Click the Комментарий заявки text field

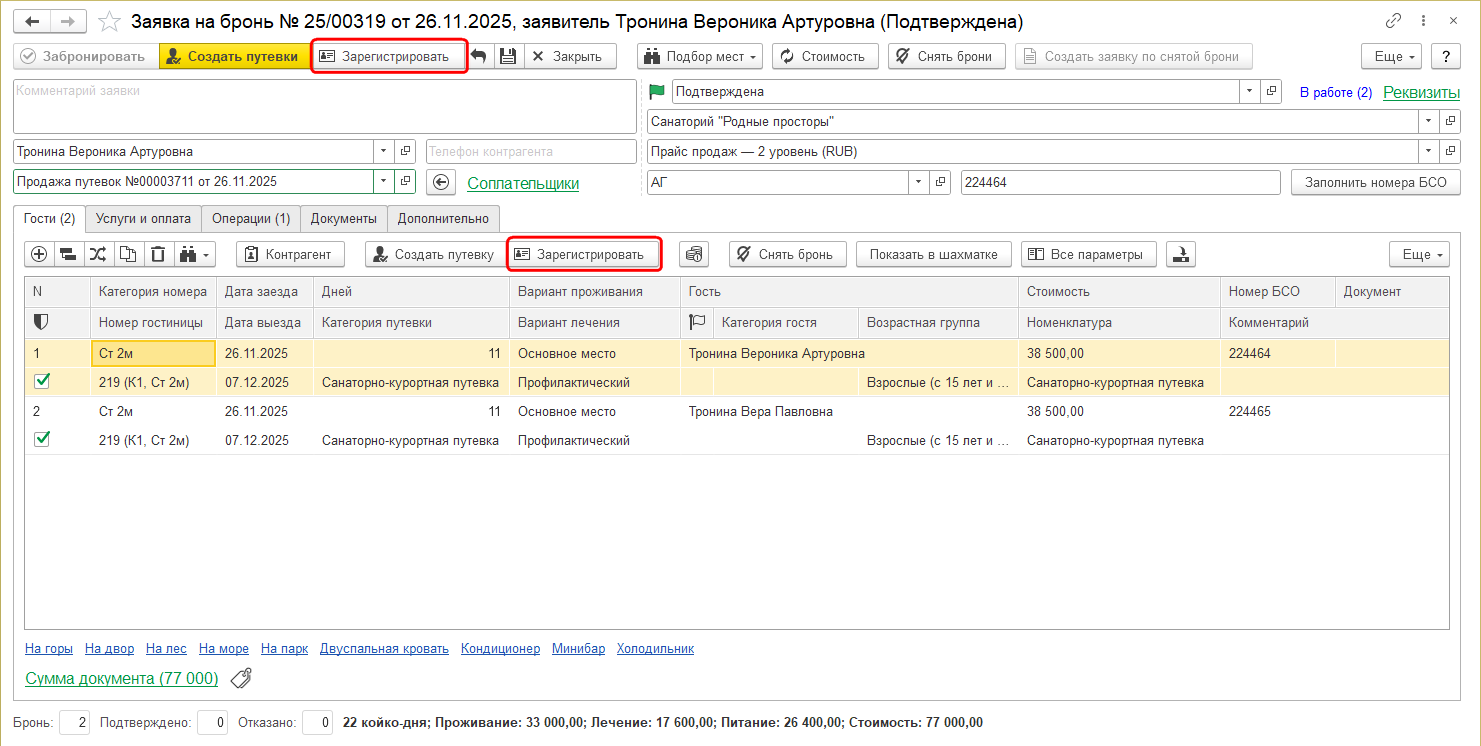pyautogui.click(x=324, y=107)
